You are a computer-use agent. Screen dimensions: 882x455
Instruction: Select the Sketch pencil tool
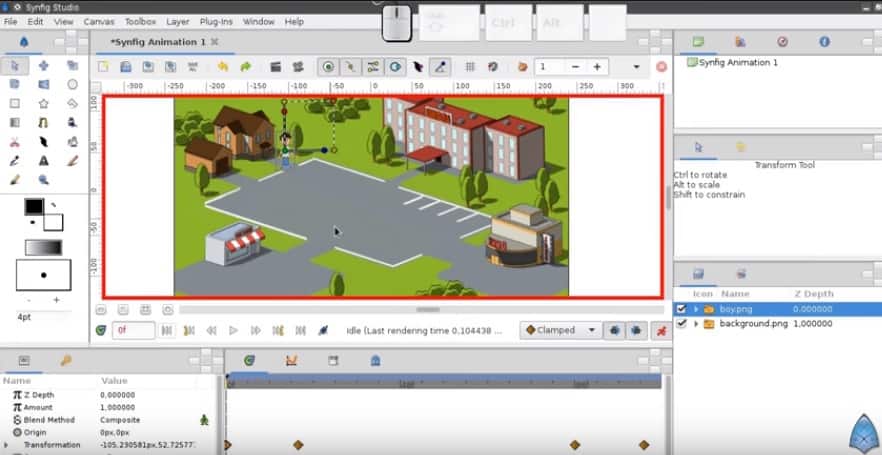(x=73, y=161)
